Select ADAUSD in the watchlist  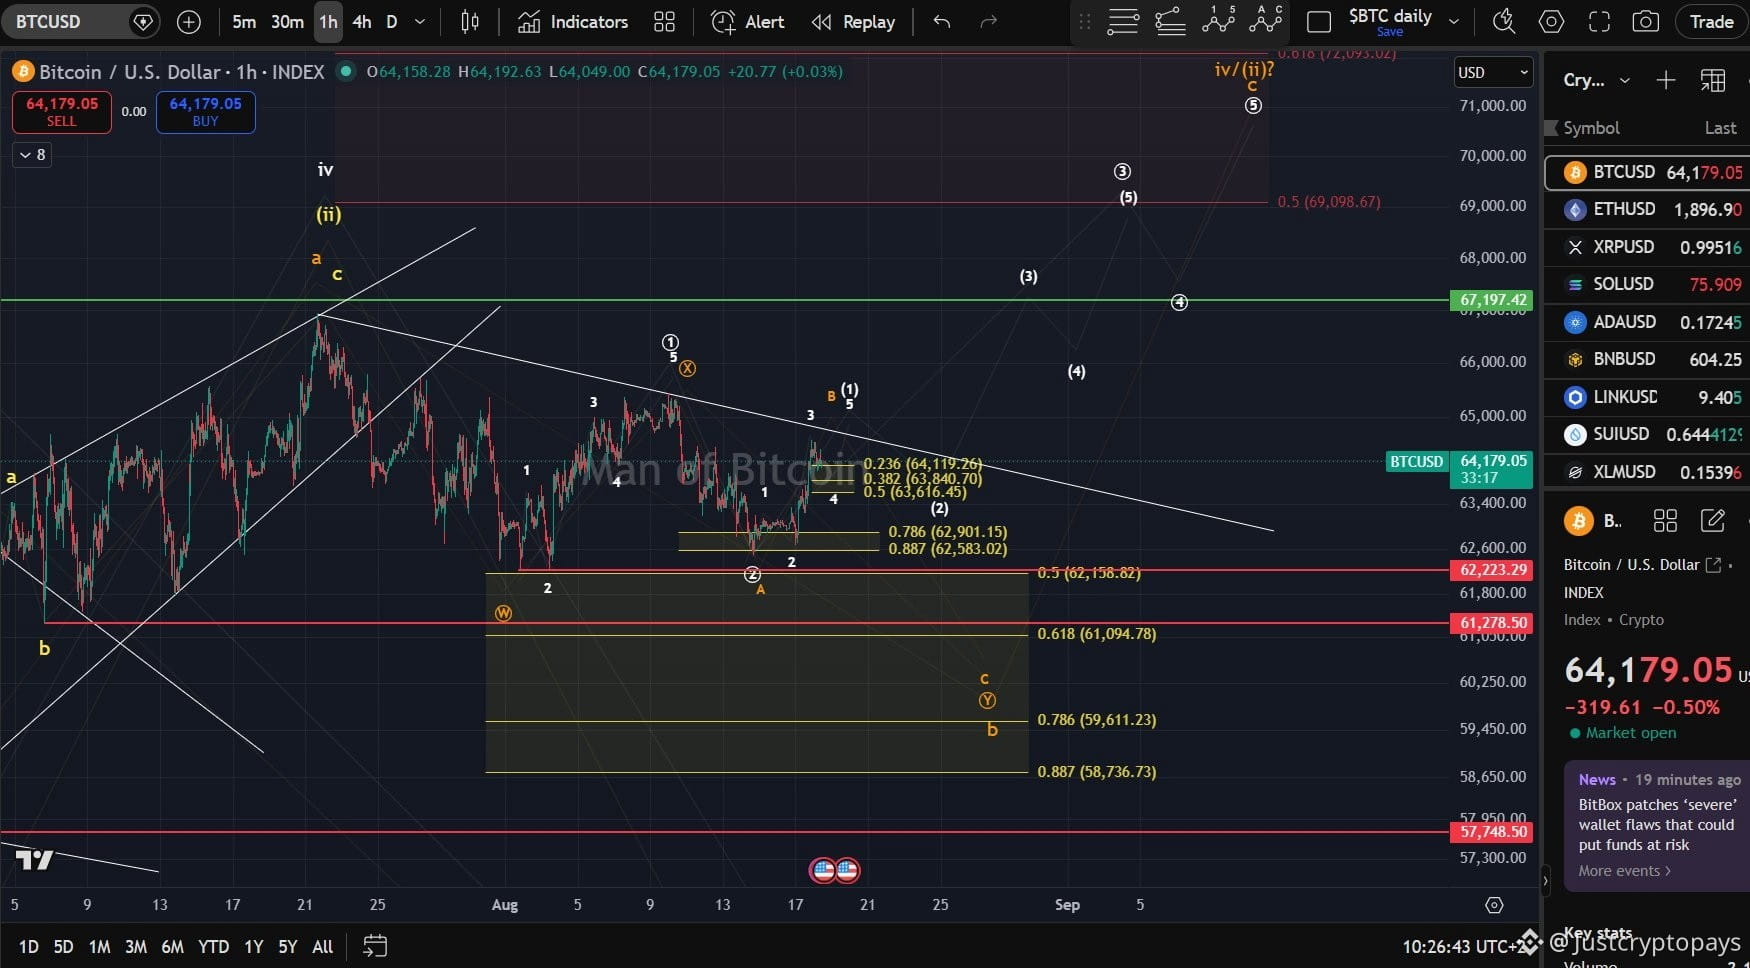point(1647,322)
